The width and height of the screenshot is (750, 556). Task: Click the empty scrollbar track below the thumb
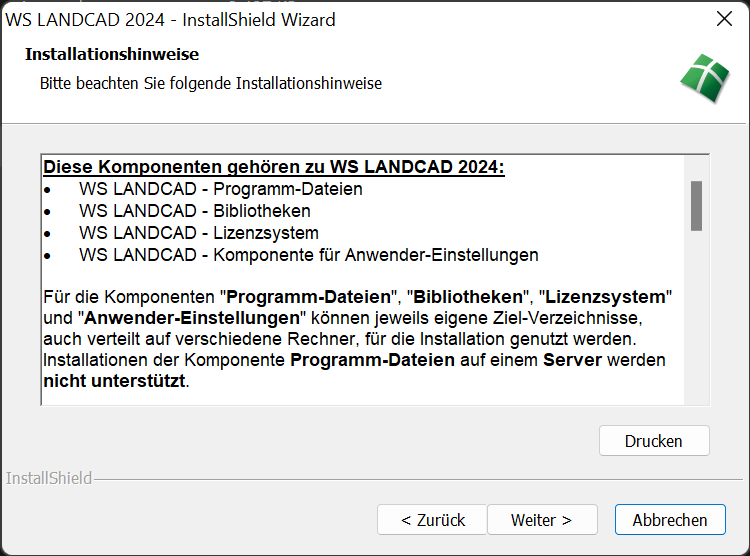pos(696,320)
